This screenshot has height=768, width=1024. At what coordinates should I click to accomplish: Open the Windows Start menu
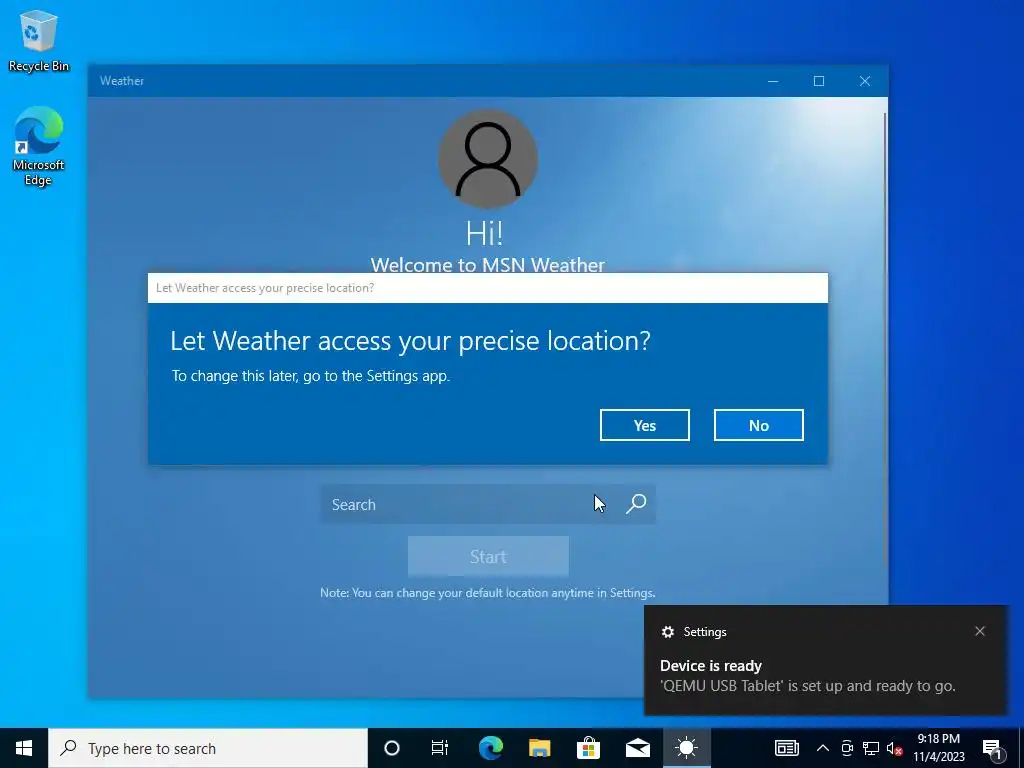(24, 748)
